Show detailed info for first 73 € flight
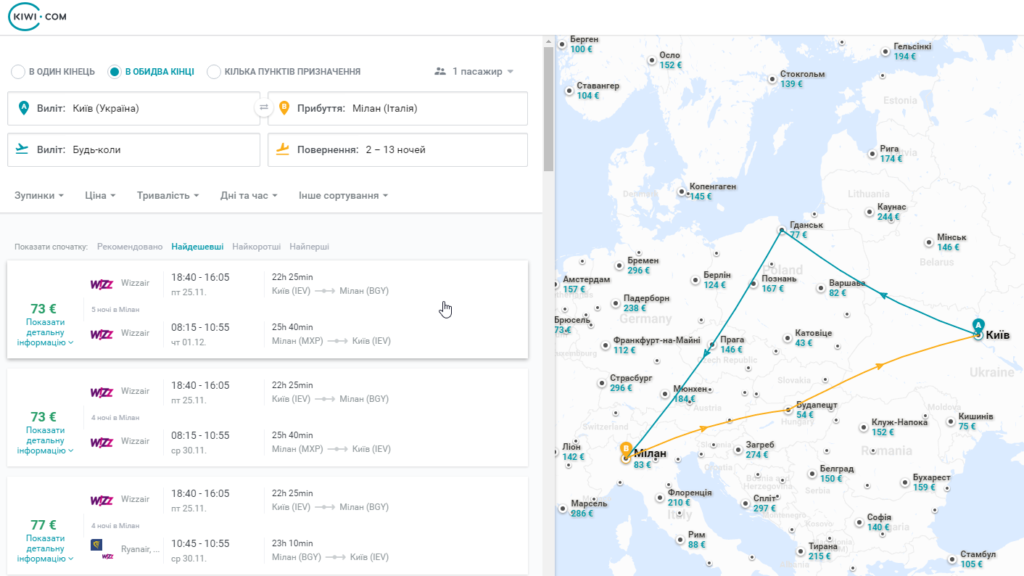The height and width of the screenshot is (576, 1024). click(x=45, y=332)
